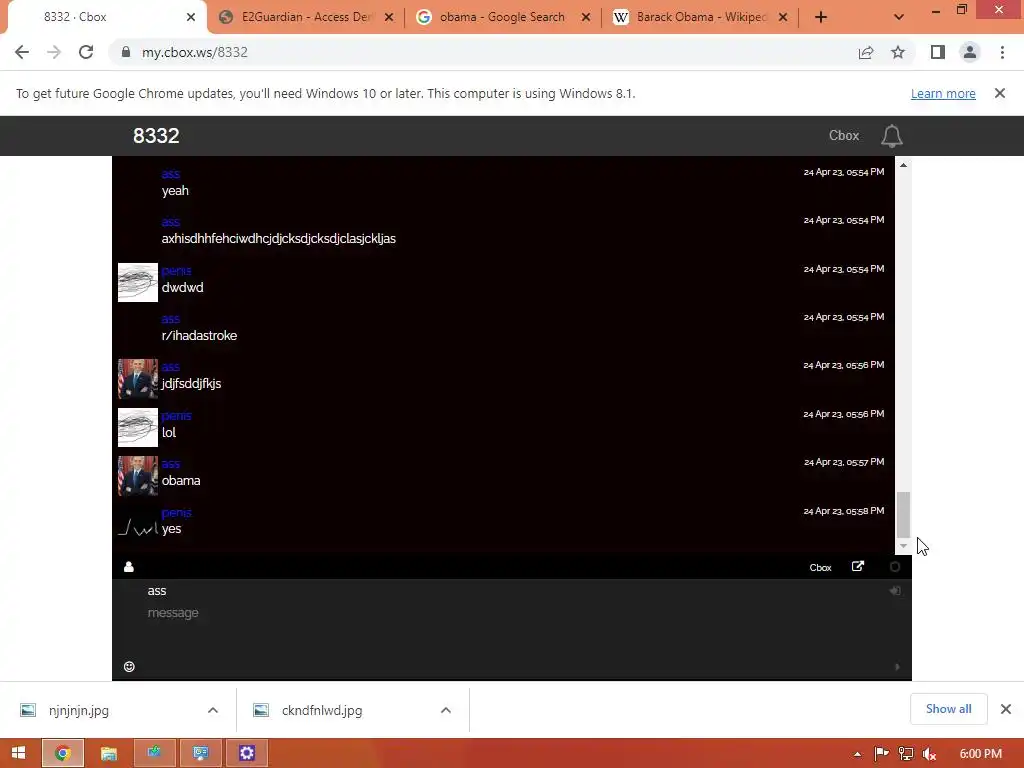Click username above the lol message
The image size is (1024, 768).
click(x=176, y=415)
